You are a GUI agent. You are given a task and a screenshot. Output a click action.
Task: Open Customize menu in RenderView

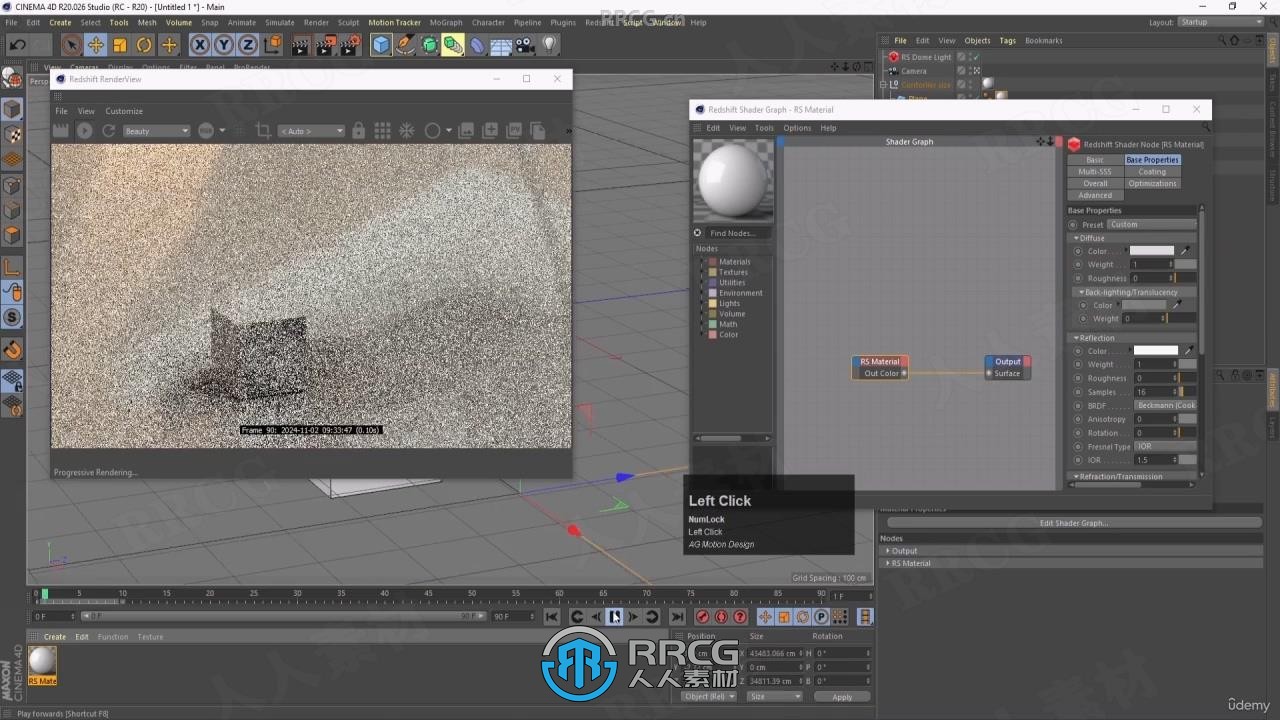pos(124,111)
